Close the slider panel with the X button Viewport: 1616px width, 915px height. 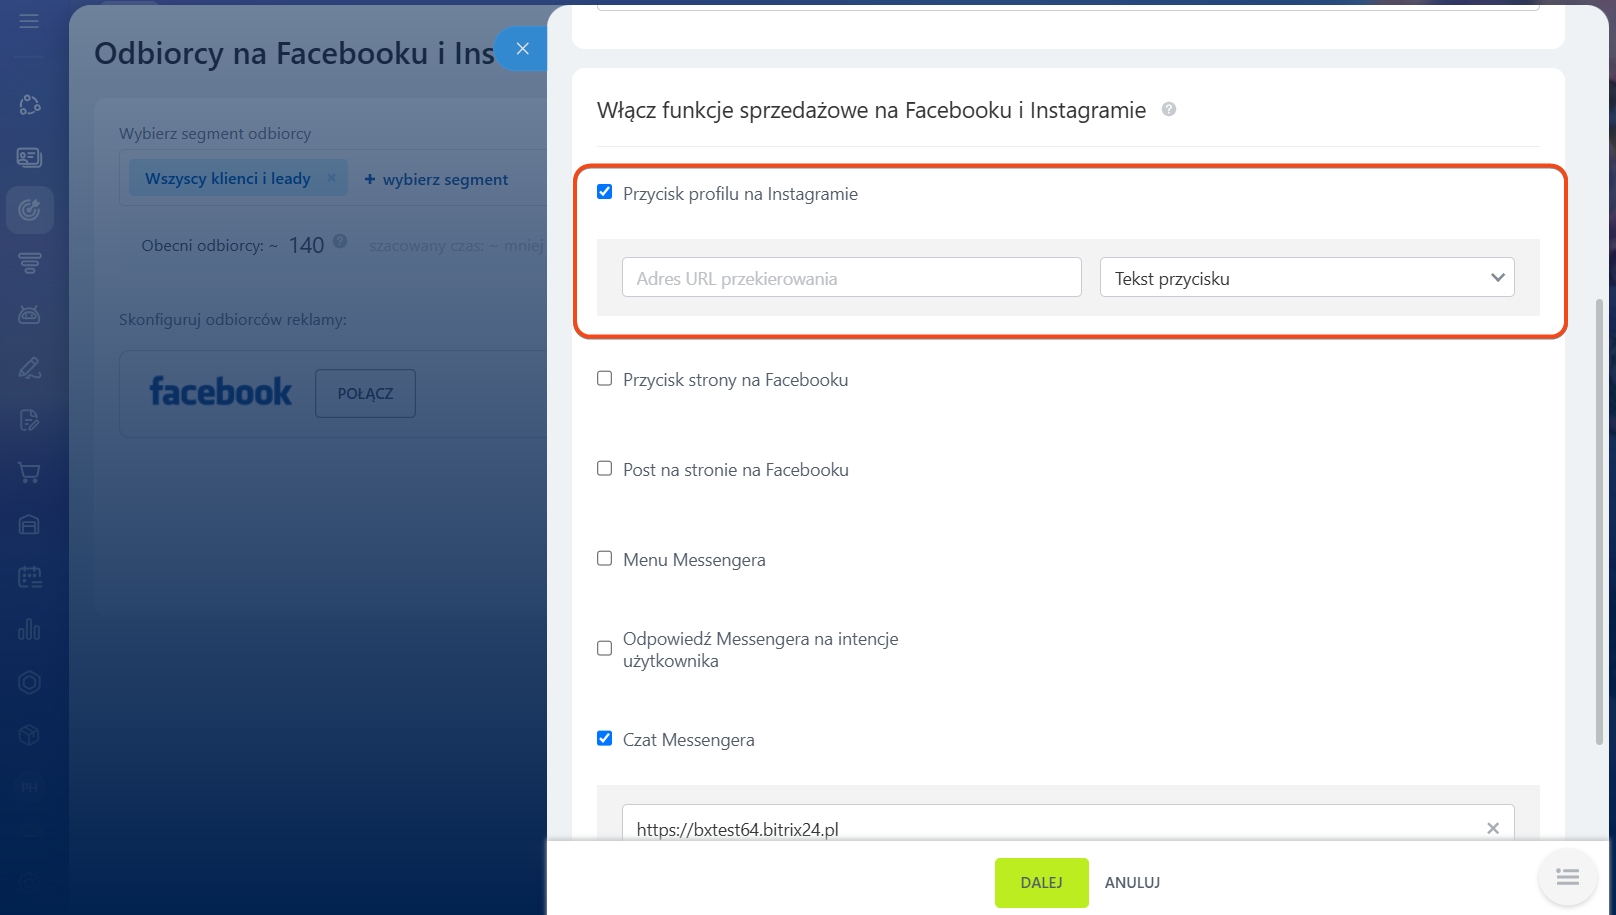pyautogui.click(x=522, y=48)
